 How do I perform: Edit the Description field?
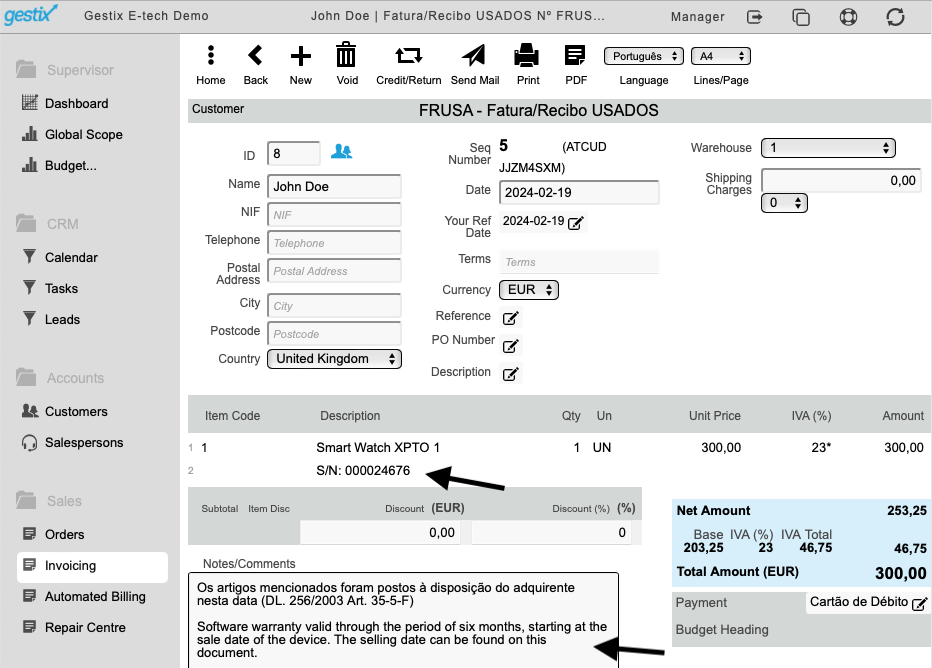511,374
